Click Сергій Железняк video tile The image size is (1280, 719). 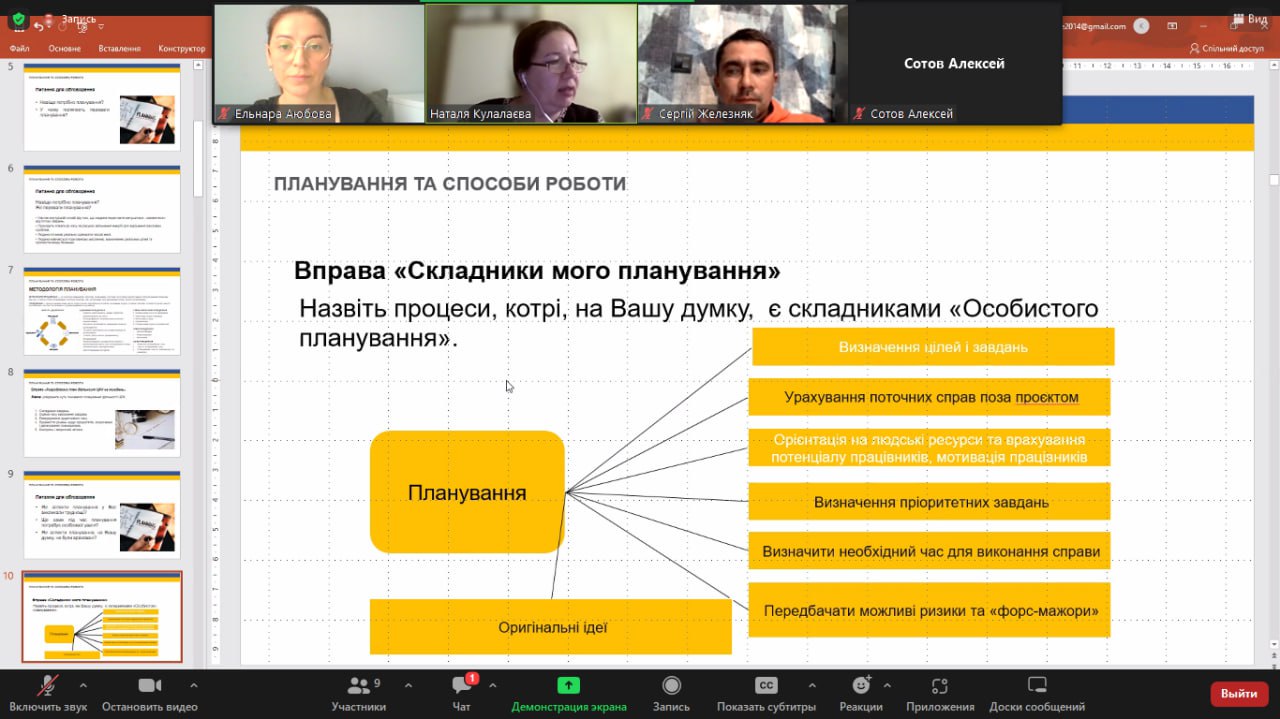[x=743, y=63]
